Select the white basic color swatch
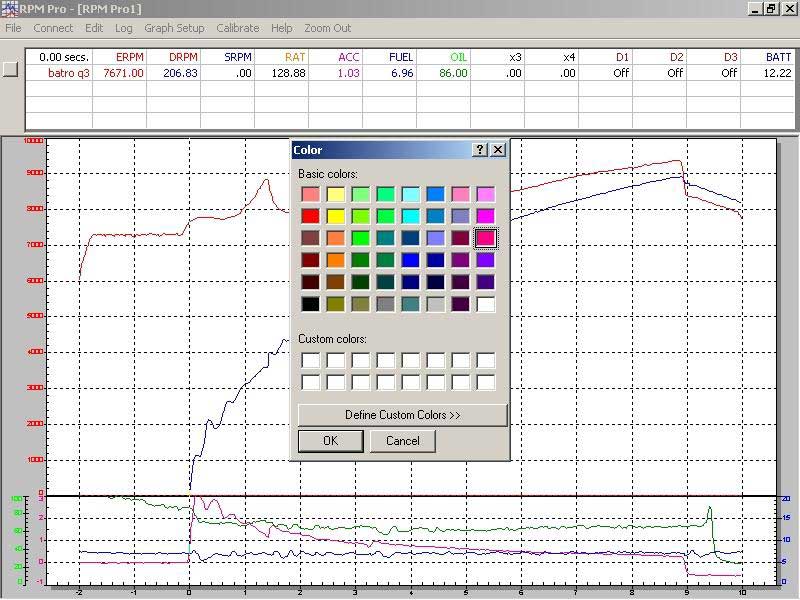This screenshot has width=800, height=600. 486,304
